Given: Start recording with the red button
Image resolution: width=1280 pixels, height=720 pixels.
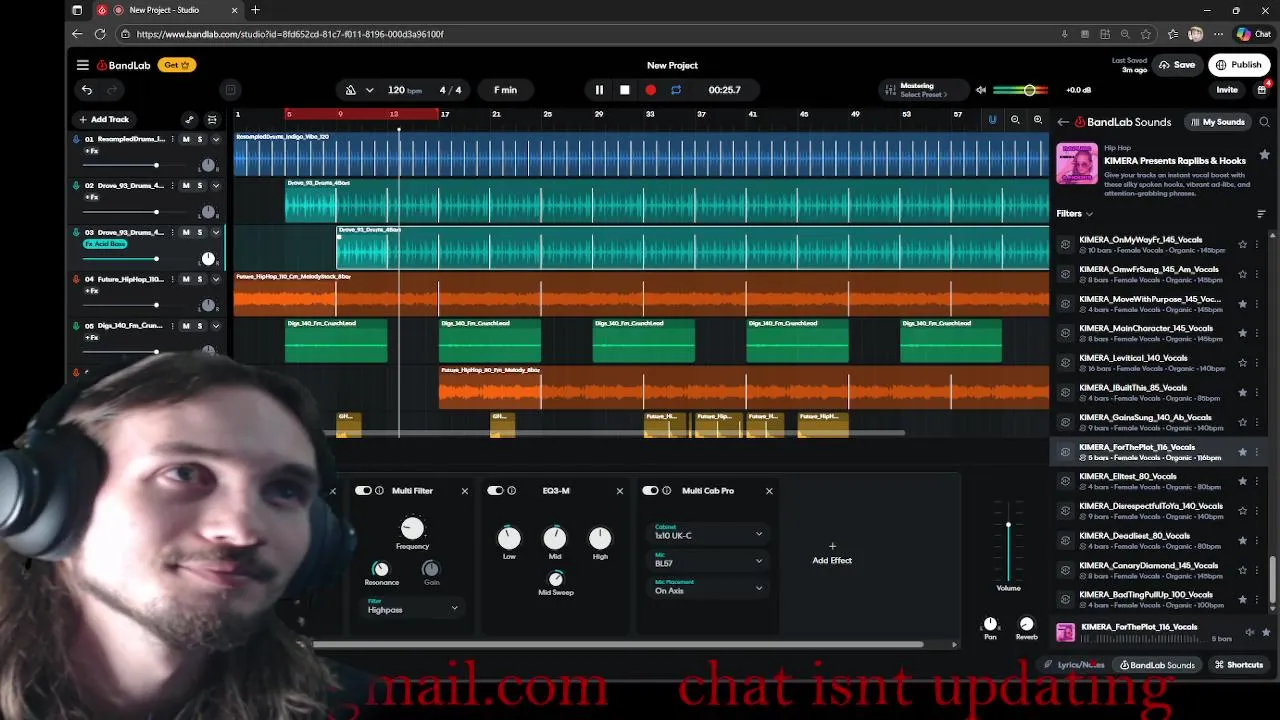Looking at the screenshot, I should coord(651,90).
